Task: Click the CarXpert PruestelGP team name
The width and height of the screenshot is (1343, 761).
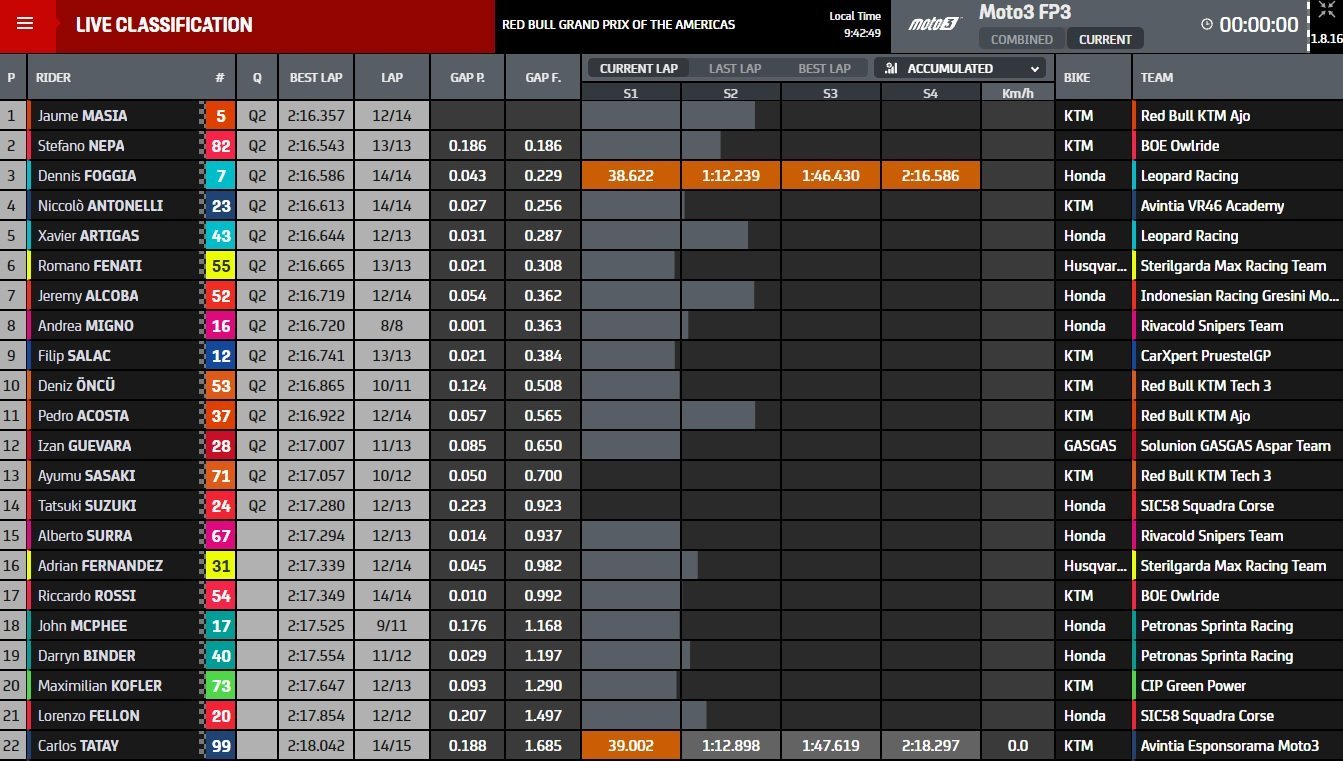Action: click(x=1205, y=355)
